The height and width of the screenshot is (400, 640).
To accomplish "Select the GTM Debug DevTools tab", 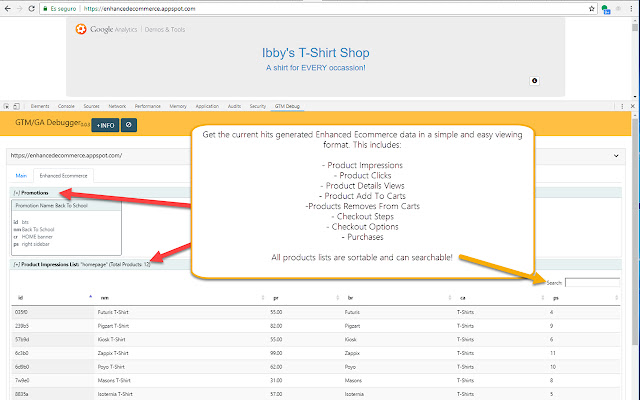I will 287,105.
